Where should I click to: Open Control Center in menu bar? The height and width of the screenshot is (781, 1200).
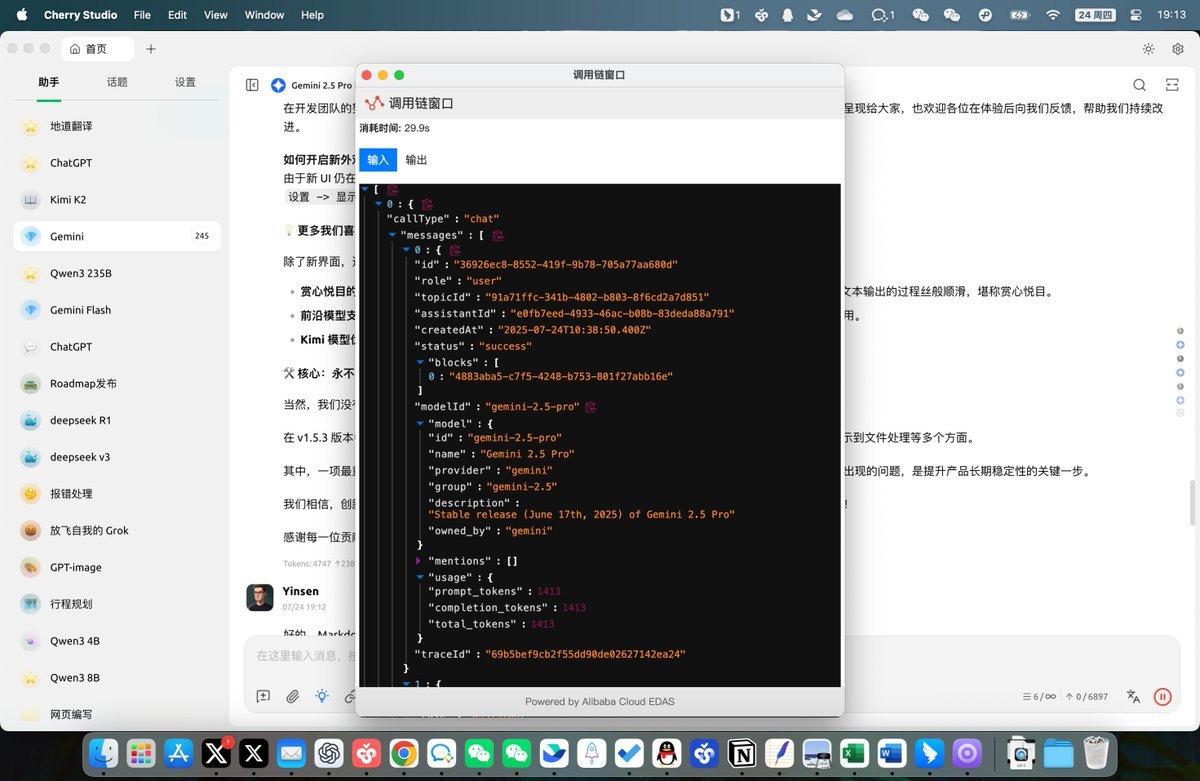(x=1135, y=15)
